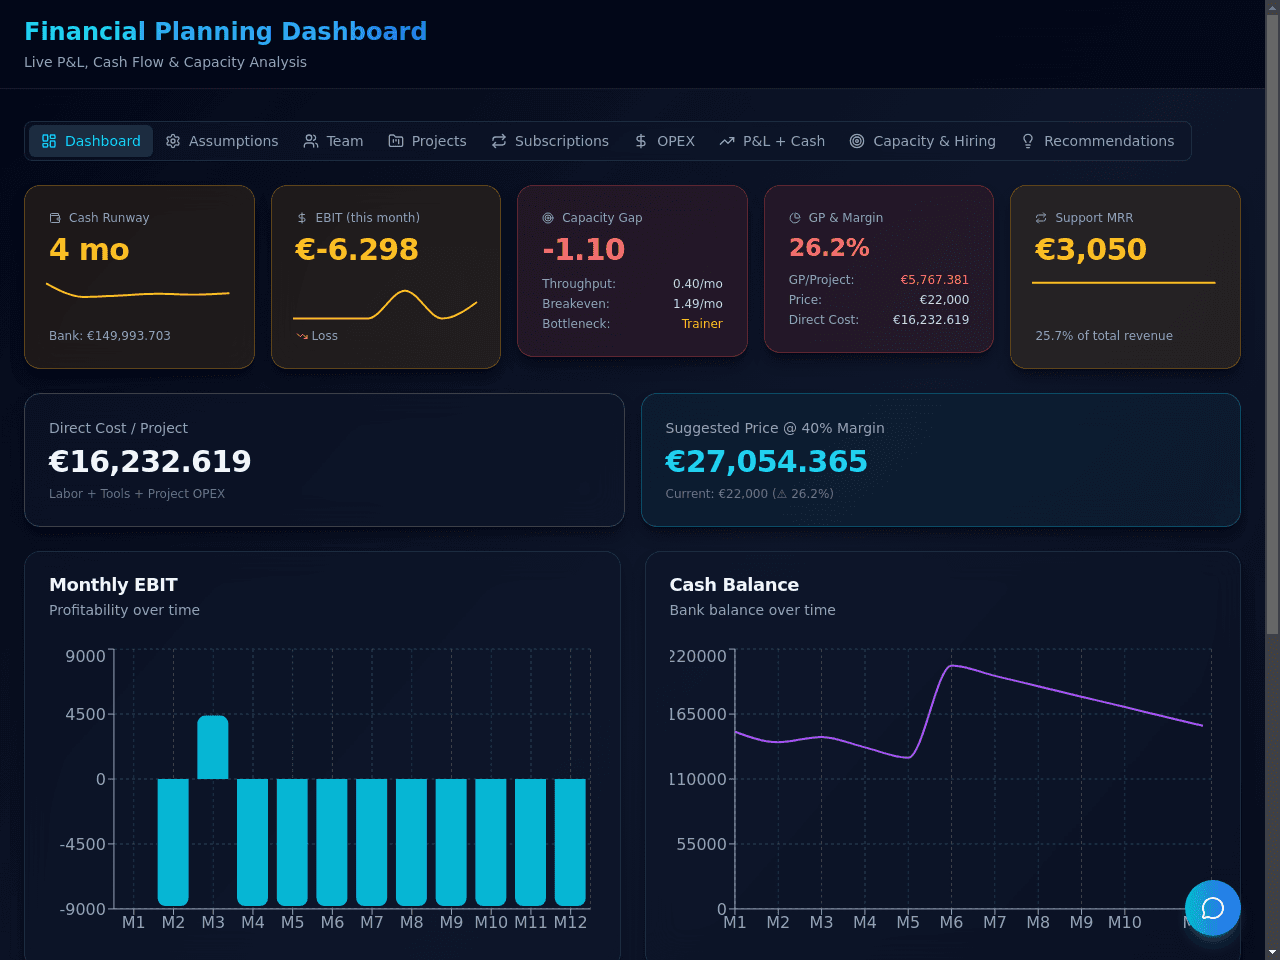Open the Capacity & Hiring tab
This screenshot has width=1280, height=960.
coord(922,141)
